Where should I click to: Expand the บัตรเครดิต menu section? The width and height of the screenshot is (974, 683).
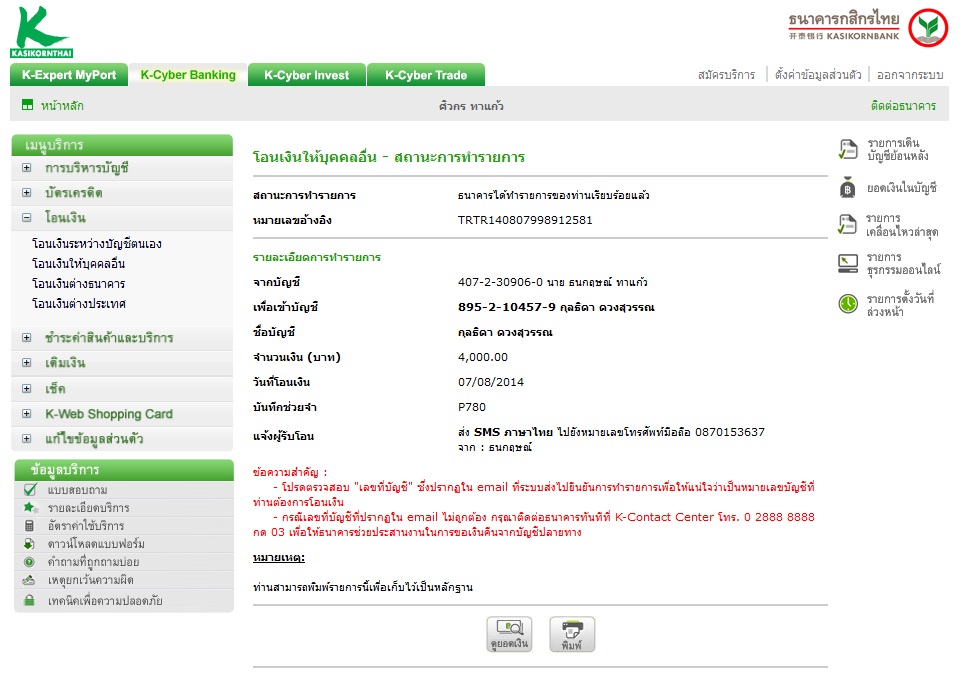coord(27,192)
